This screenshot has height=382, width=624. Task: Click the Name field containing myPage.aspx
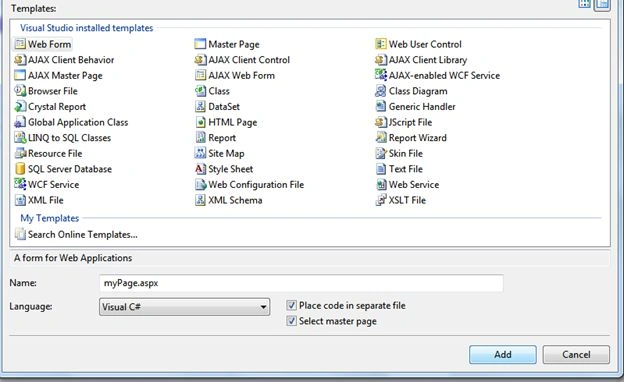click(301, 283)
